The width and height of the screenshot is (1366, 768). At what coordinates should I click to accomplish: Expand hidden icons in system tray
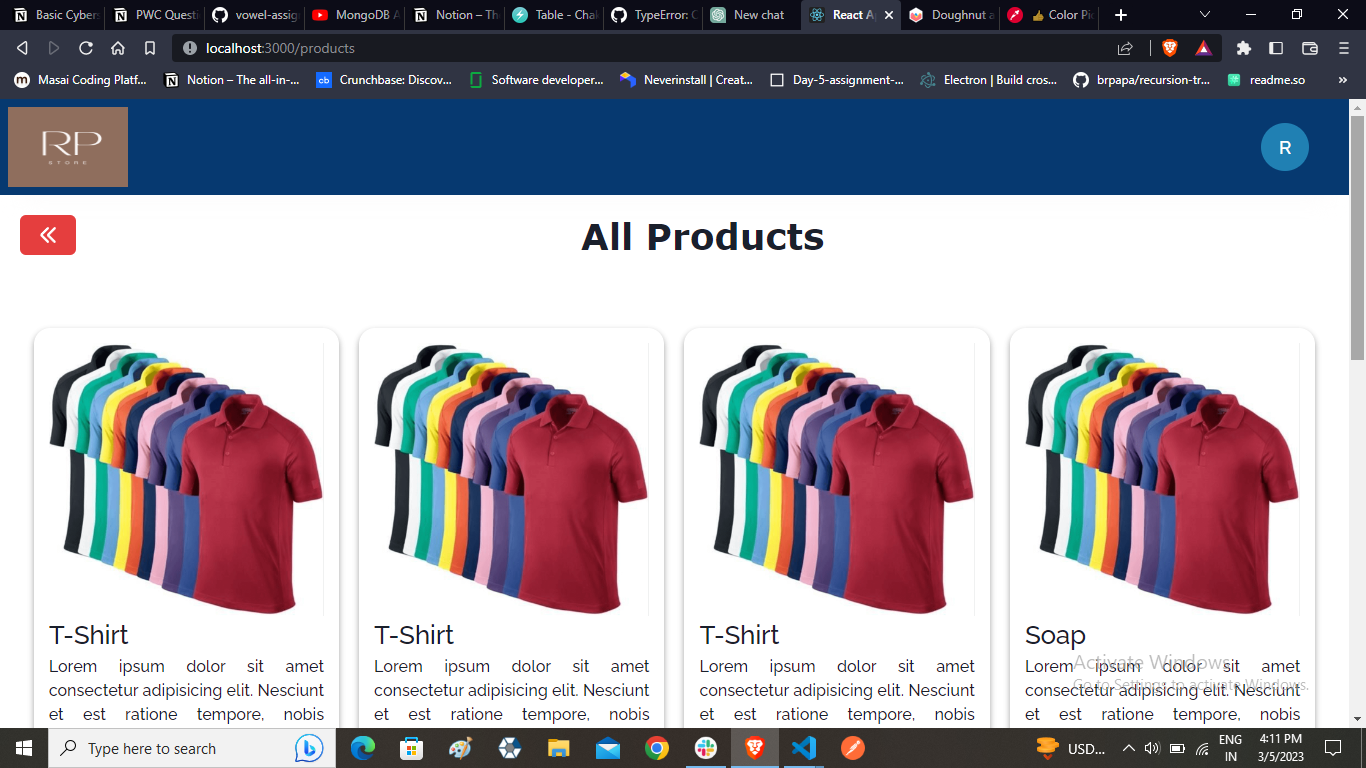coord(1128,748)
